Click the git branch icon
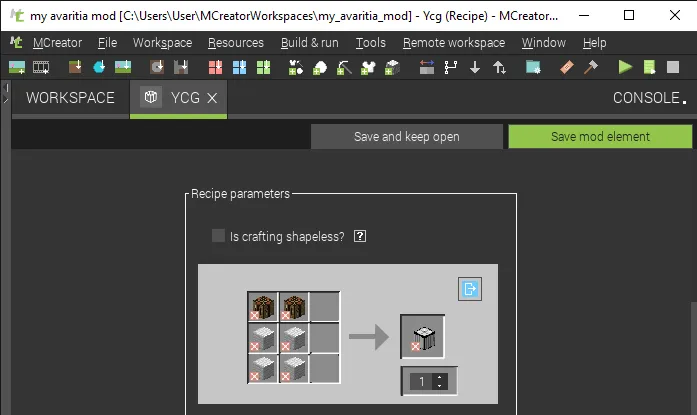 point(451,68)
